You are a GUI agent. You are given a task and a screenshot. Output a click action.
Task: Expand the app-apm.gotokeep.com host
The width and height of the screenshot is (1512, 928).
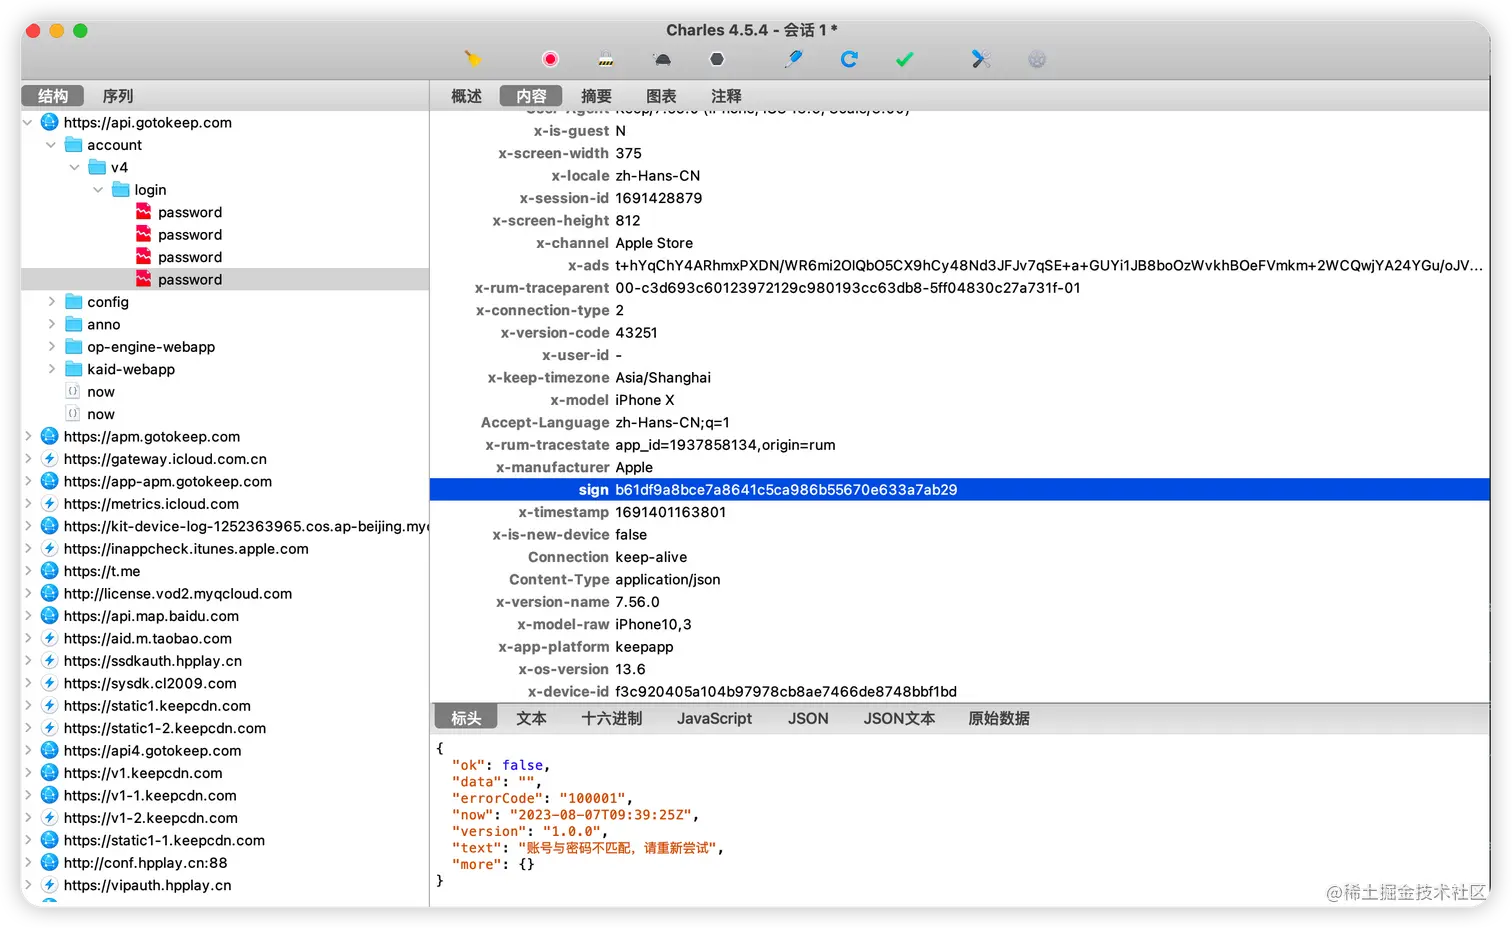(x=27, y=481)
